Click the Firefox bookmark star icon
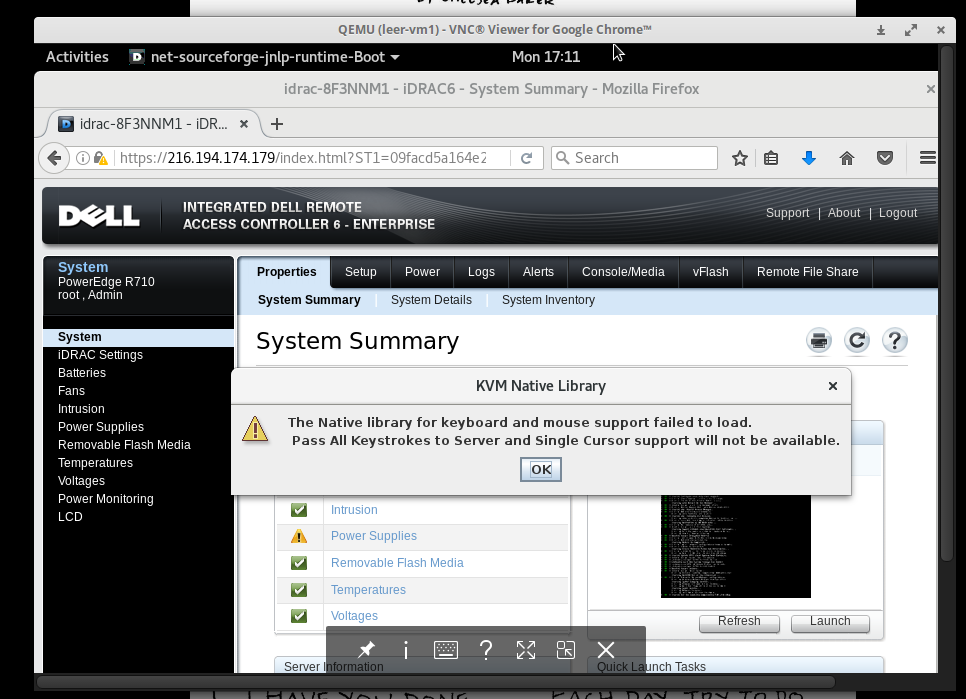 click(740, 158)
